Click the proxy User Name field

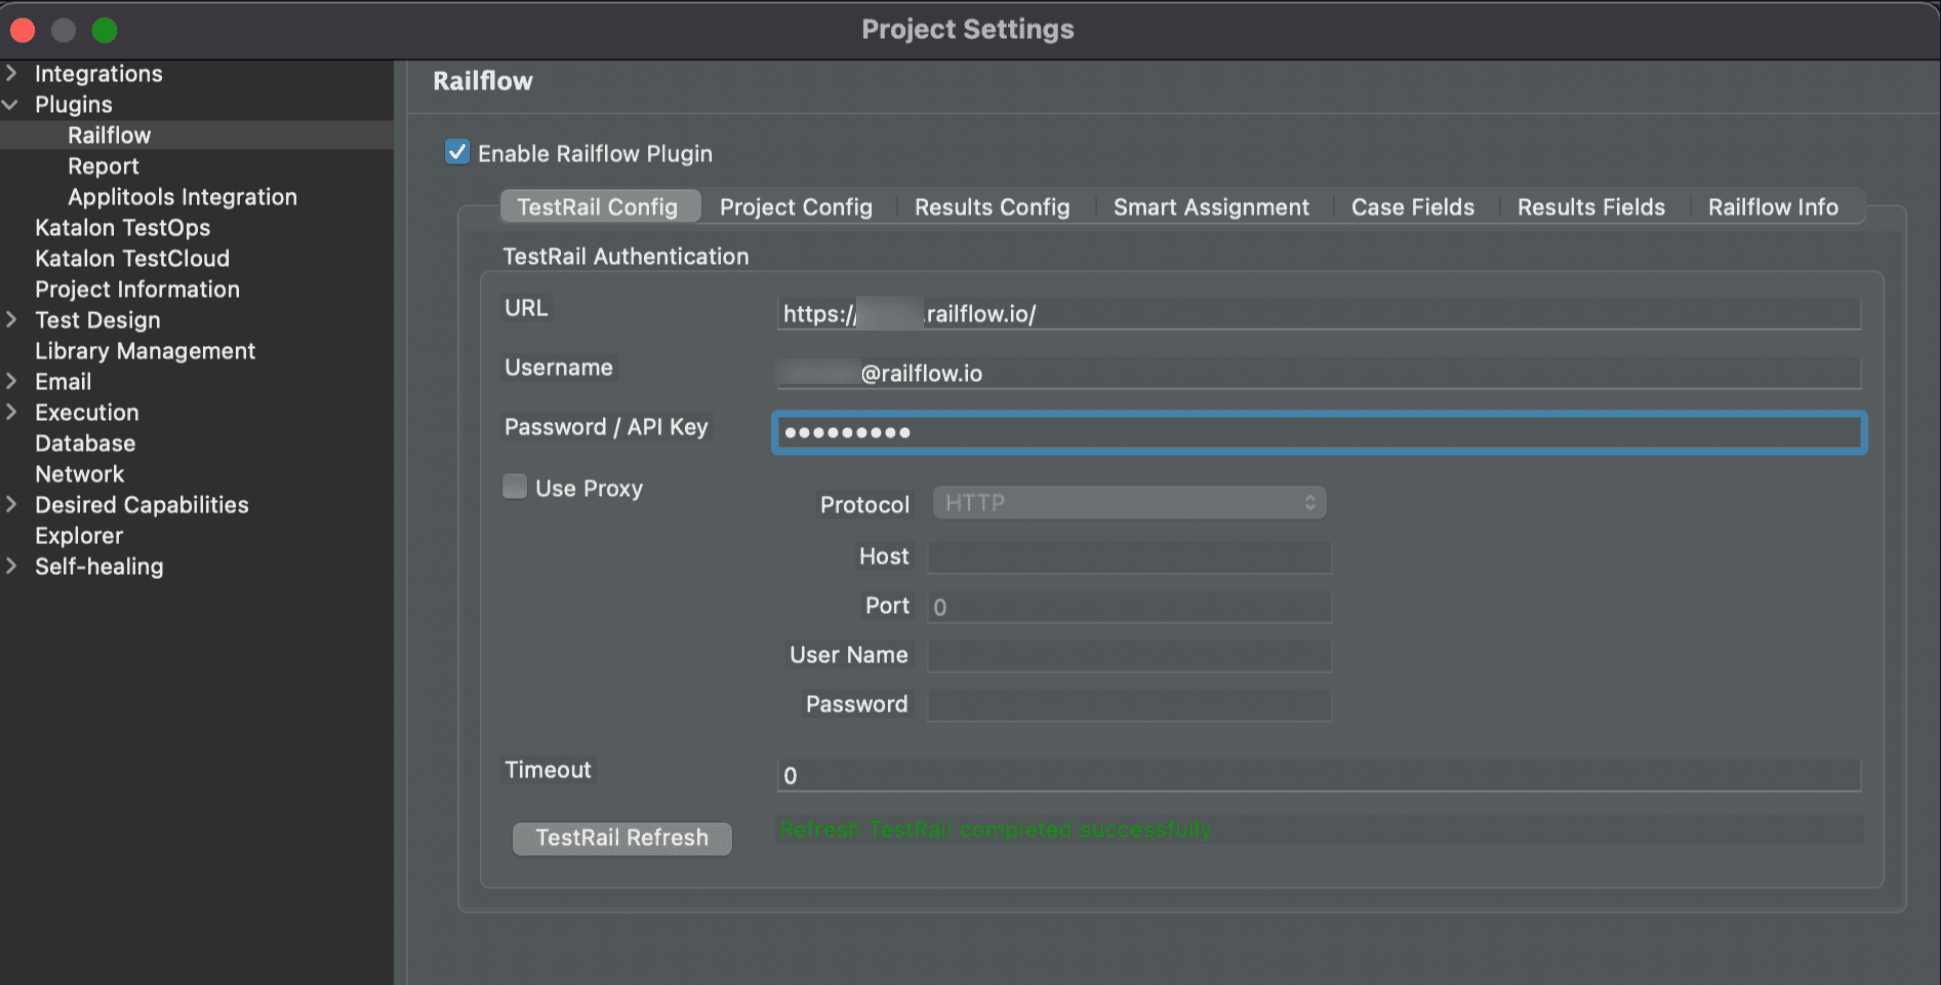(x=1129, y=656)
